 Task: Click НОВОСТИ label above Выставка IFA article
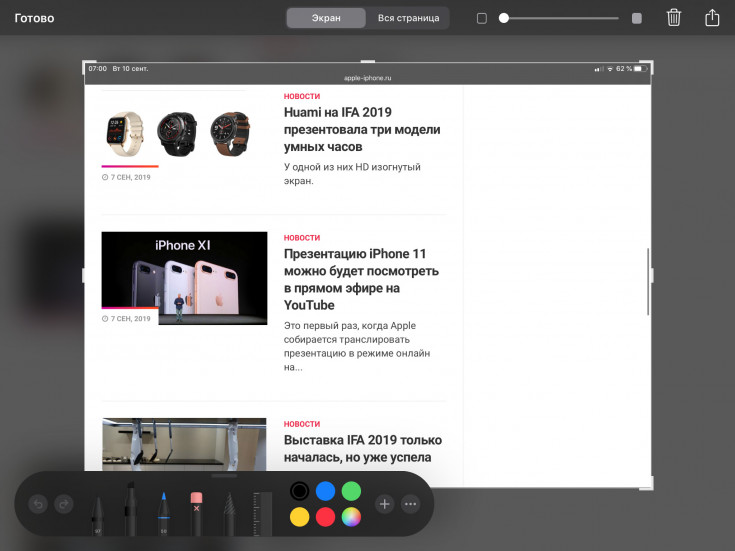click(x=302, y=424)
